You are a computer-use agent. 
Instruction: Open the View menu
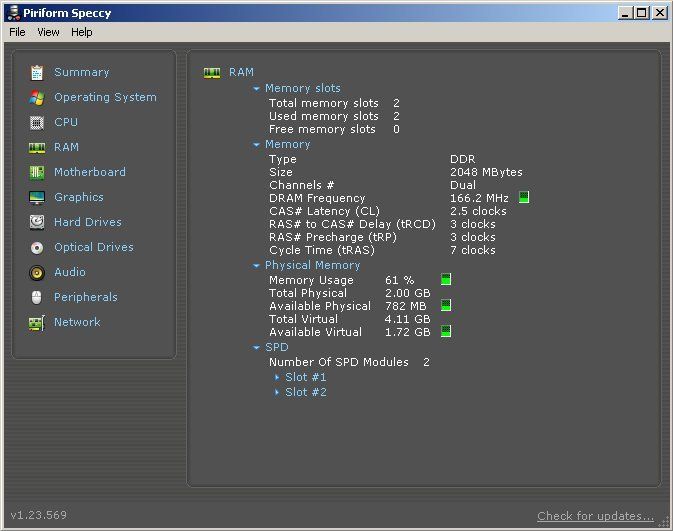(x=48, y=32)
